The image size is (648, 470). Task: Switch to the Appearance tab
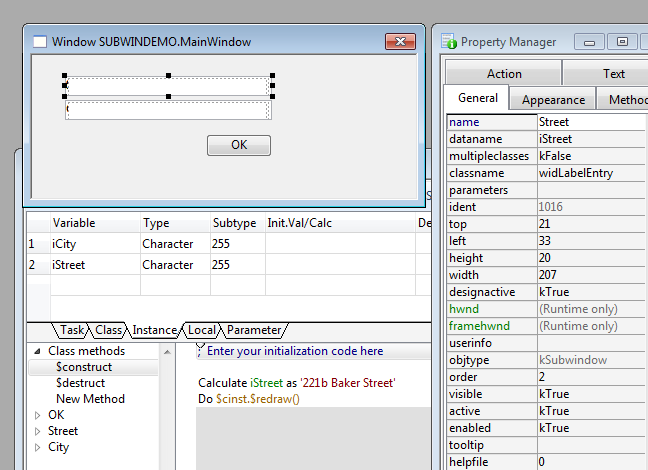pyautogui.click(x=553, y=99)
